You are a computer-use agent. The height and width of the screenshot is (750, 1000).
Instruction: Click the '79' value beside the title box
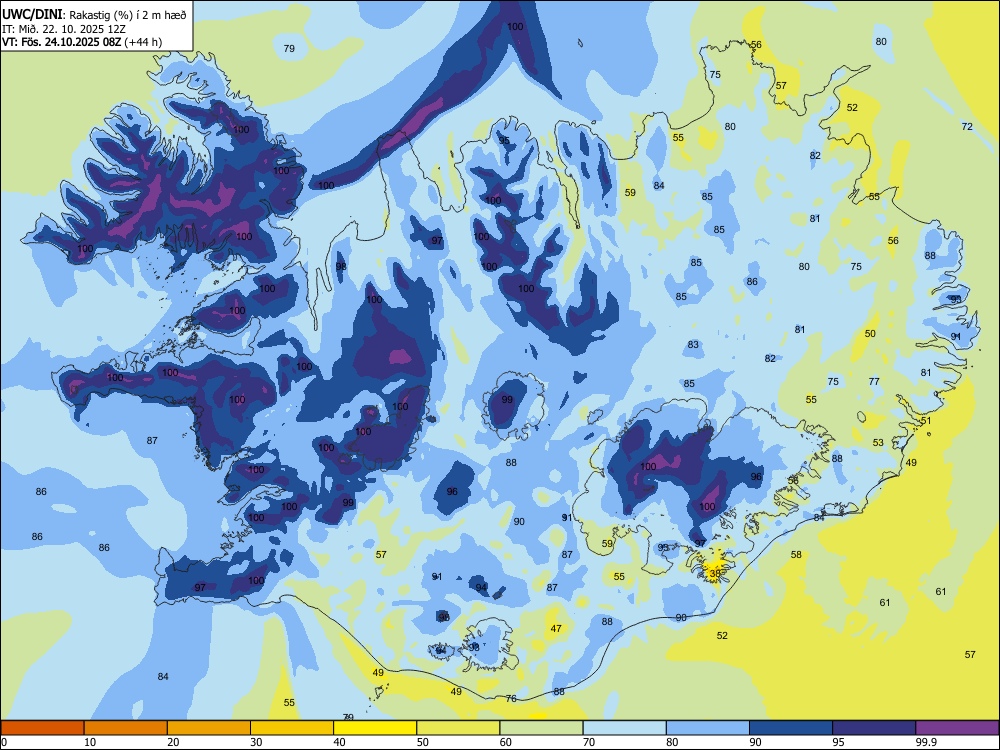coord(289,48)
